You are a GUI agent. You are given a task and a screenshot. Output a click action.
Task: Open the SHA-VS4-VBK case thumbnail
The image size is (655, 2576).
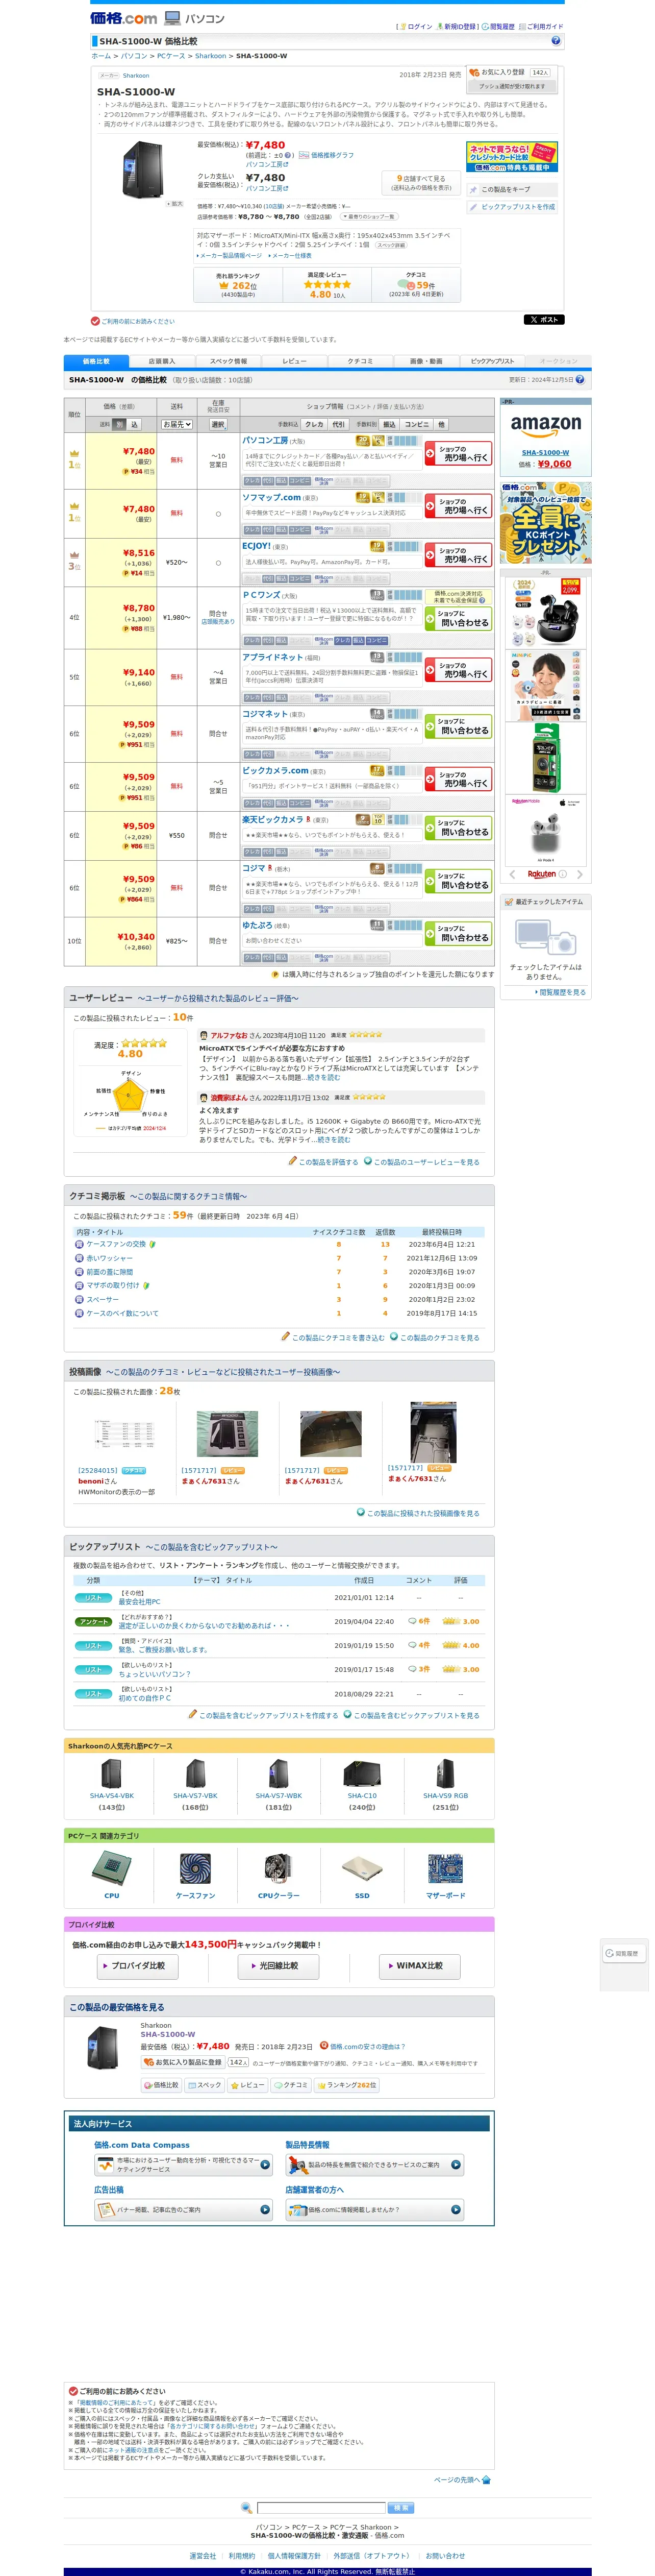point(111,1774)
